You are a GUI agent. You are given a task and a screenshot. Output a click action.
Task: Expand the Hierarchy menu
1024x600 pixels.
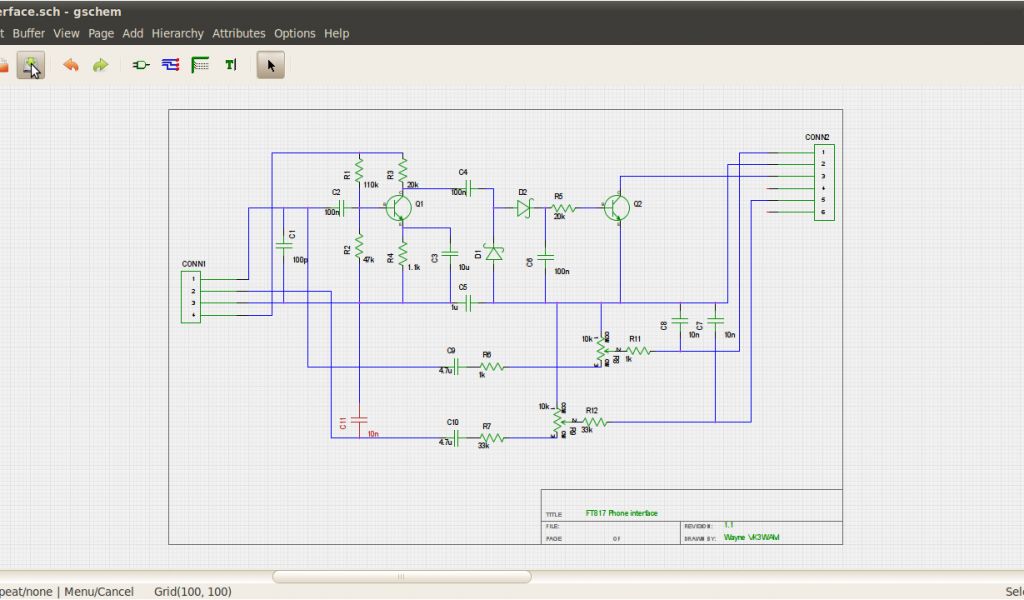click(x=177, y=33)
